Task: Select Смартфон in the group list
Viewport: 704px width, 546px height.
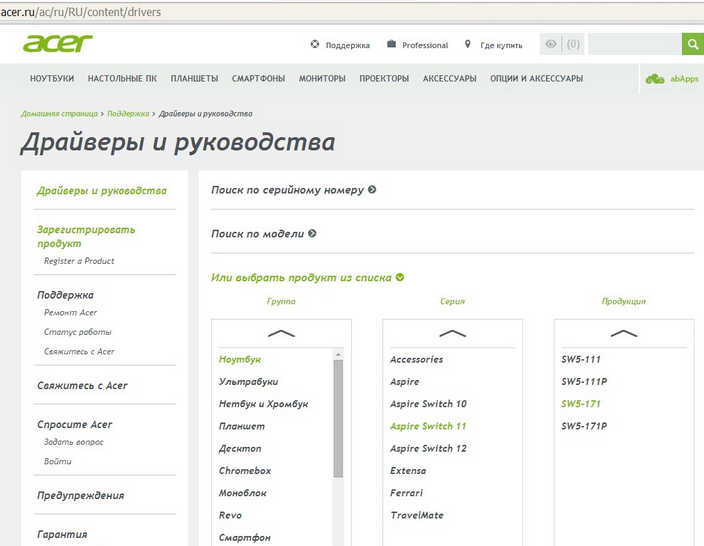Action: [x=245, y=537]
